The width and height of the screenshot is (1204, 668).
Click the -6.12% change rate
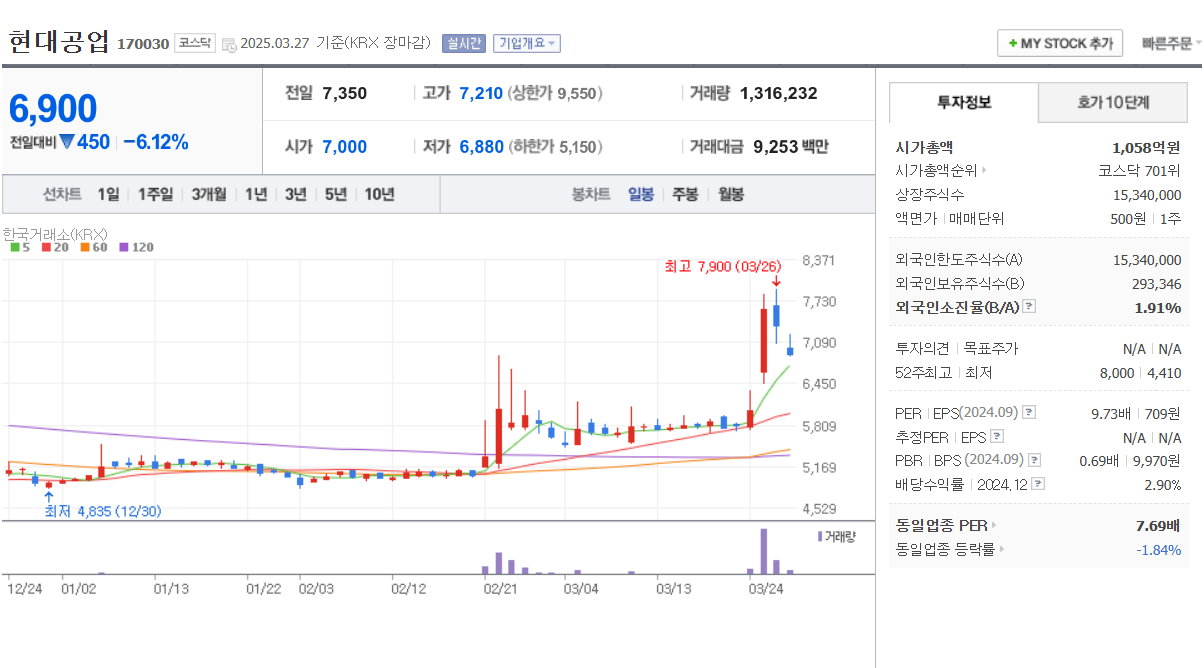pyautogui.click(x=156, y=142)
